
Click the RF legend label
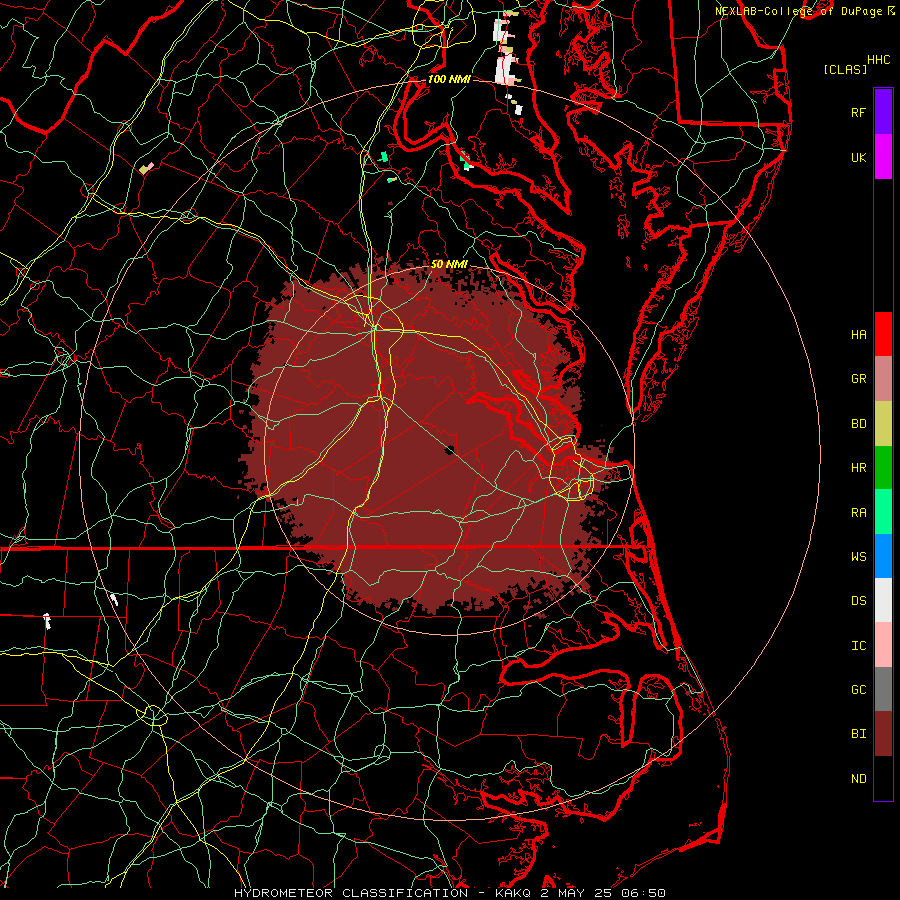point(858,112)
